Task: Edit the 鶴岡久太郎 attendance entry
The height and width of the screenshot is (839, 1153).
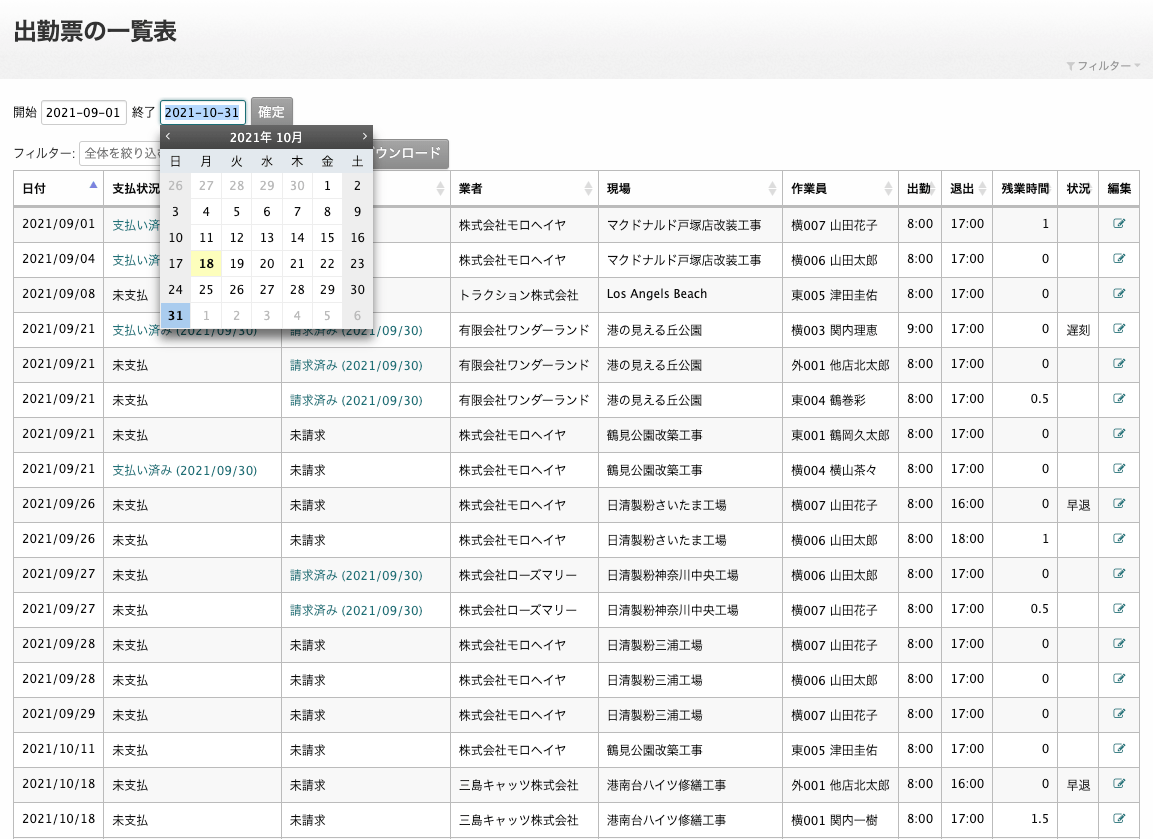Action: point(1119,434)
